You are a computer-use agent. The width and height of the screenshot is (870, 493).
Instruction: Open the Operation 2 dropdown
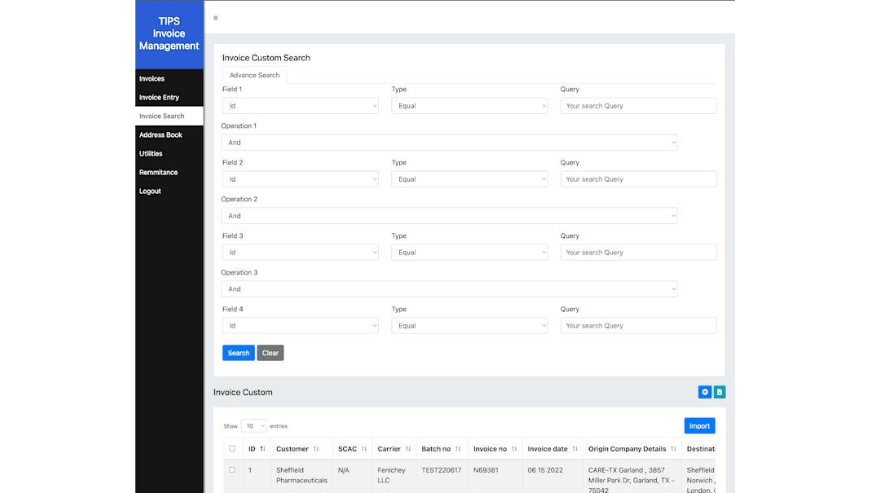(x=449, y=216)
